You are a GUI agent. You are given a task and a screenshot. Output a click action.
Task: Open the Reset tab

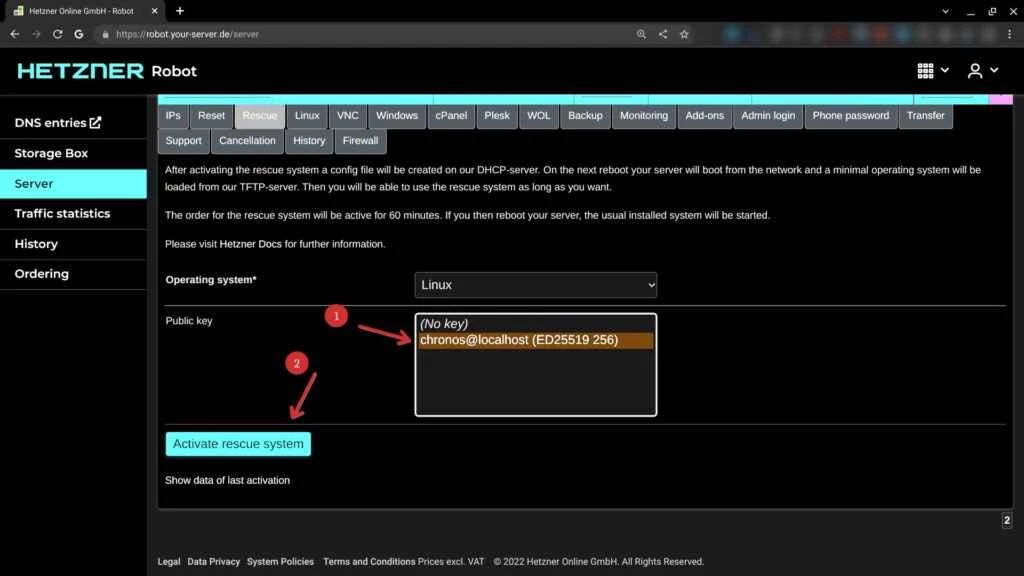pos(211,116)
